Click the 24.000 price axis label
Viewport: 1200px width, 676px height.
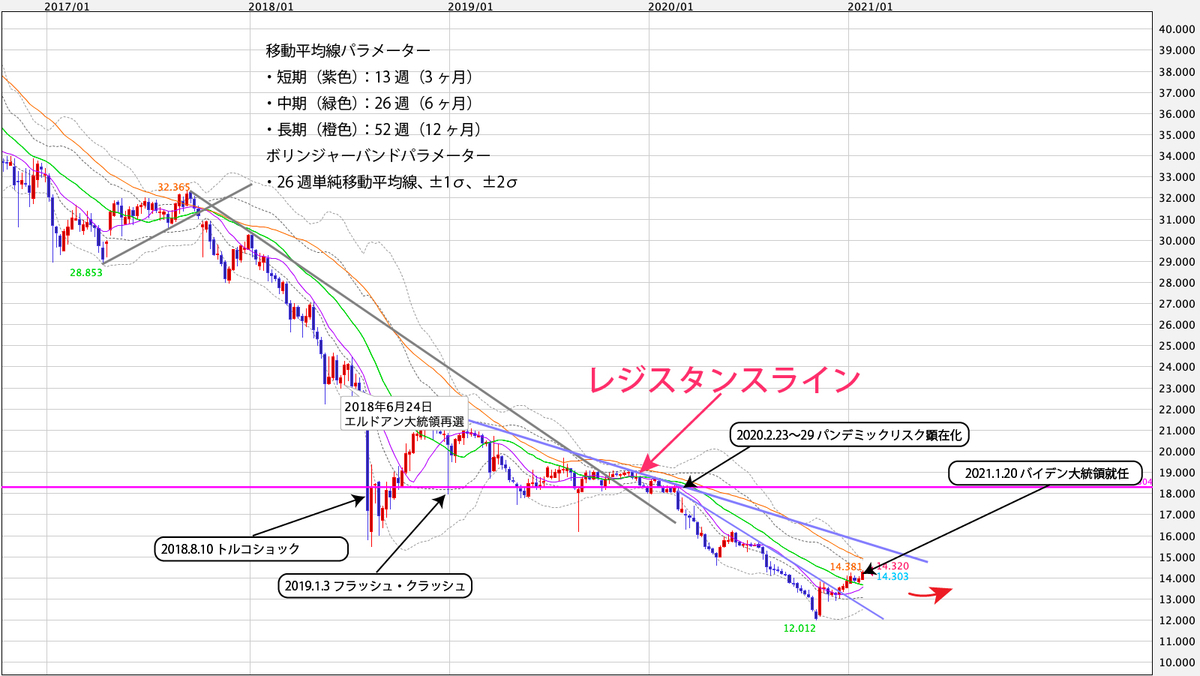[1177, 367]
